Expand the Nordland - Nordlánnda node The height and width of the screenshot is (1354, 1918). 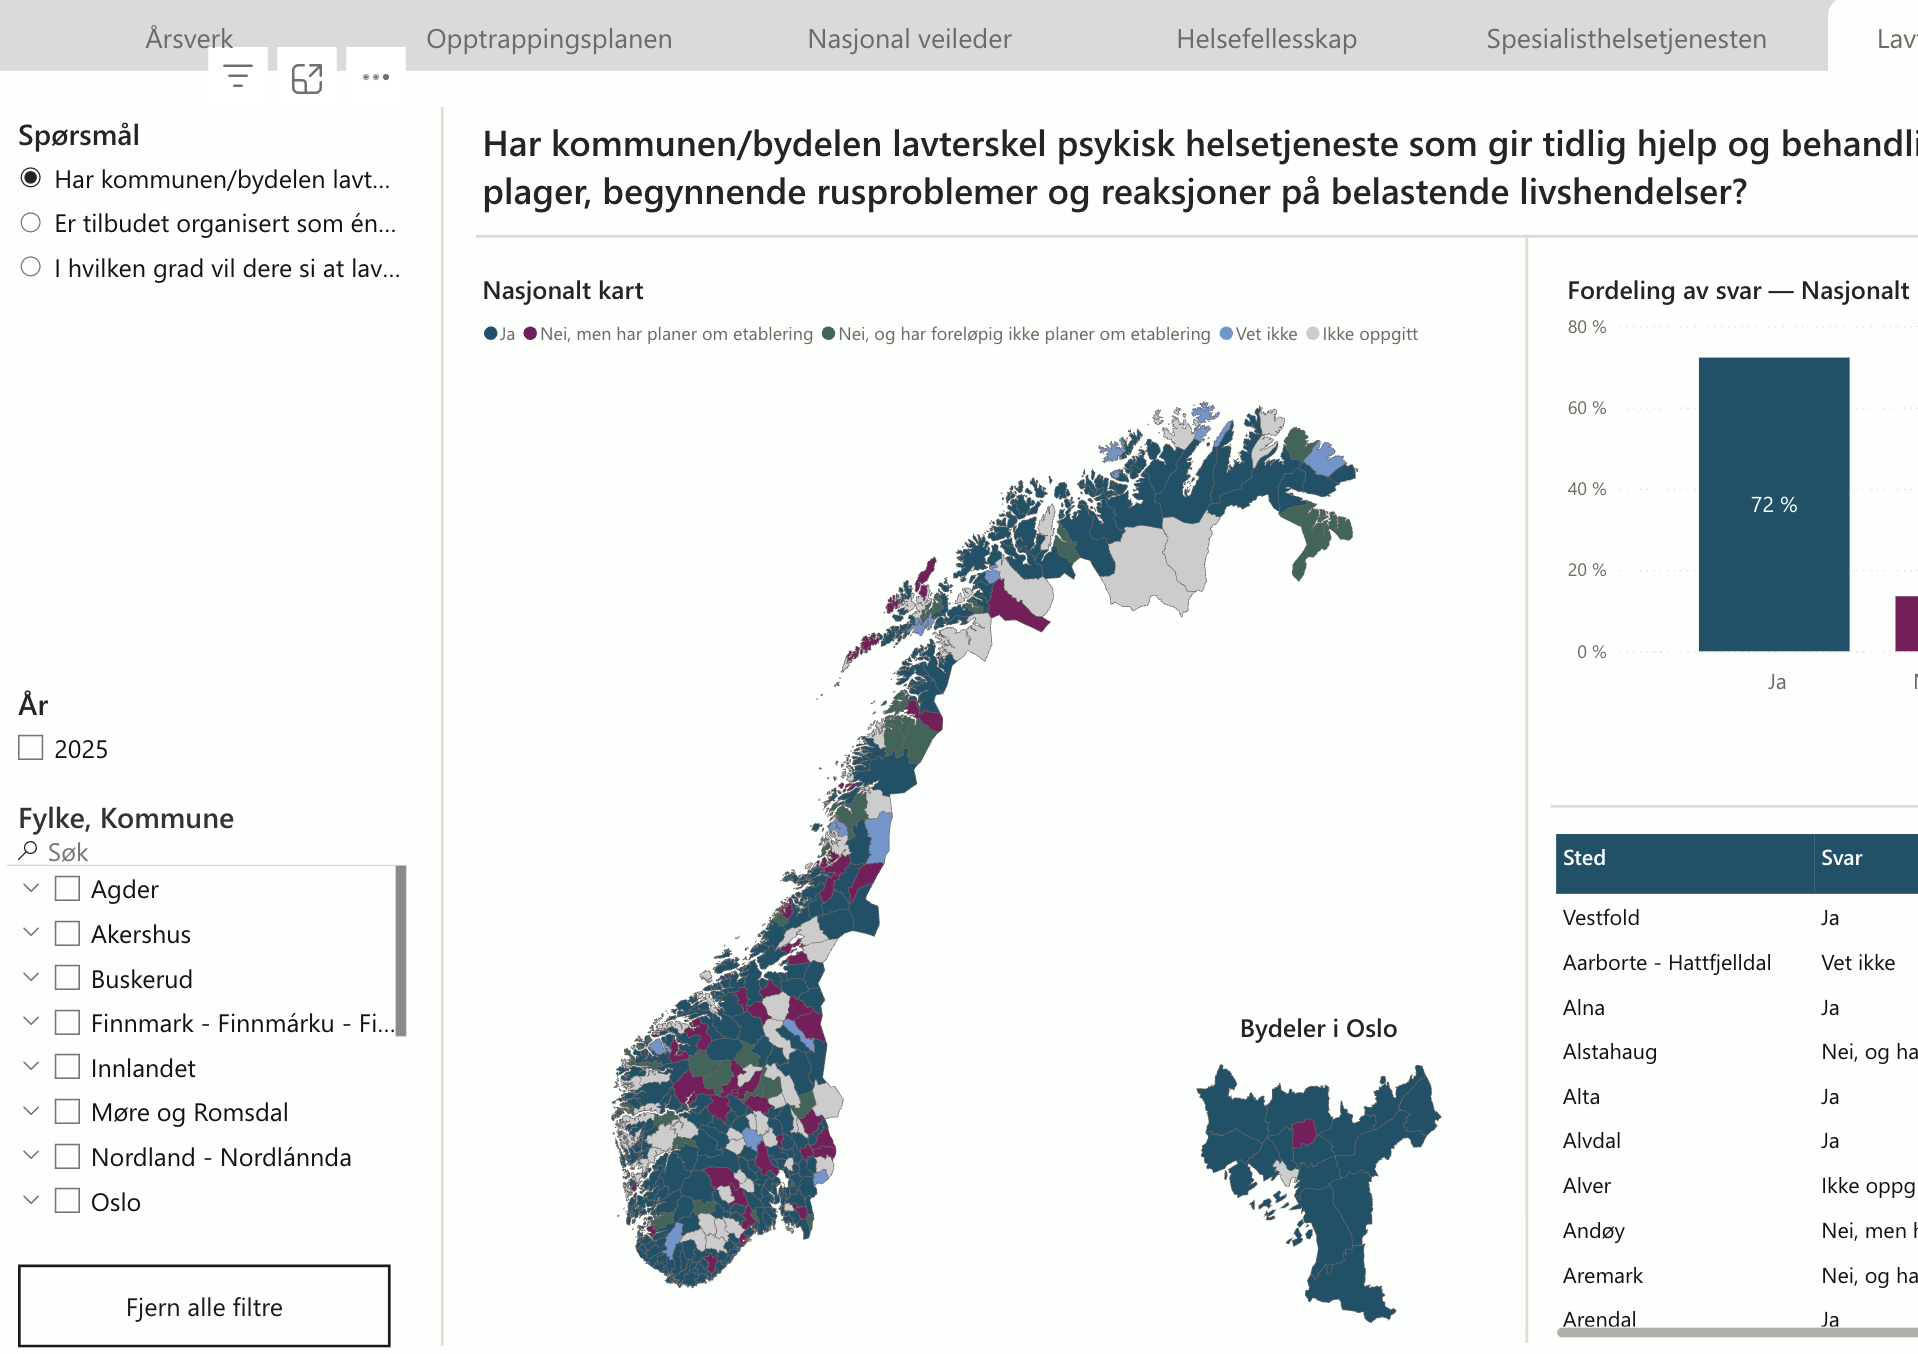tap(31, 1156)
